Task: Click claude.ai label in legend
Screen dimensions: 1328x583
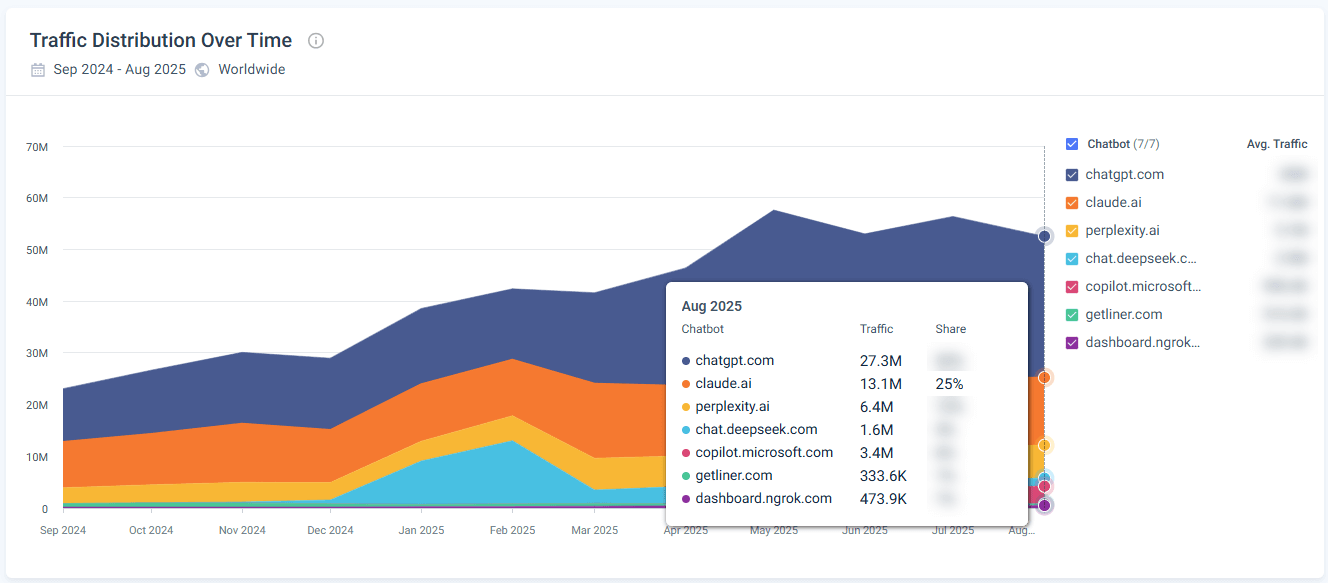Action: coord(1113,203)
